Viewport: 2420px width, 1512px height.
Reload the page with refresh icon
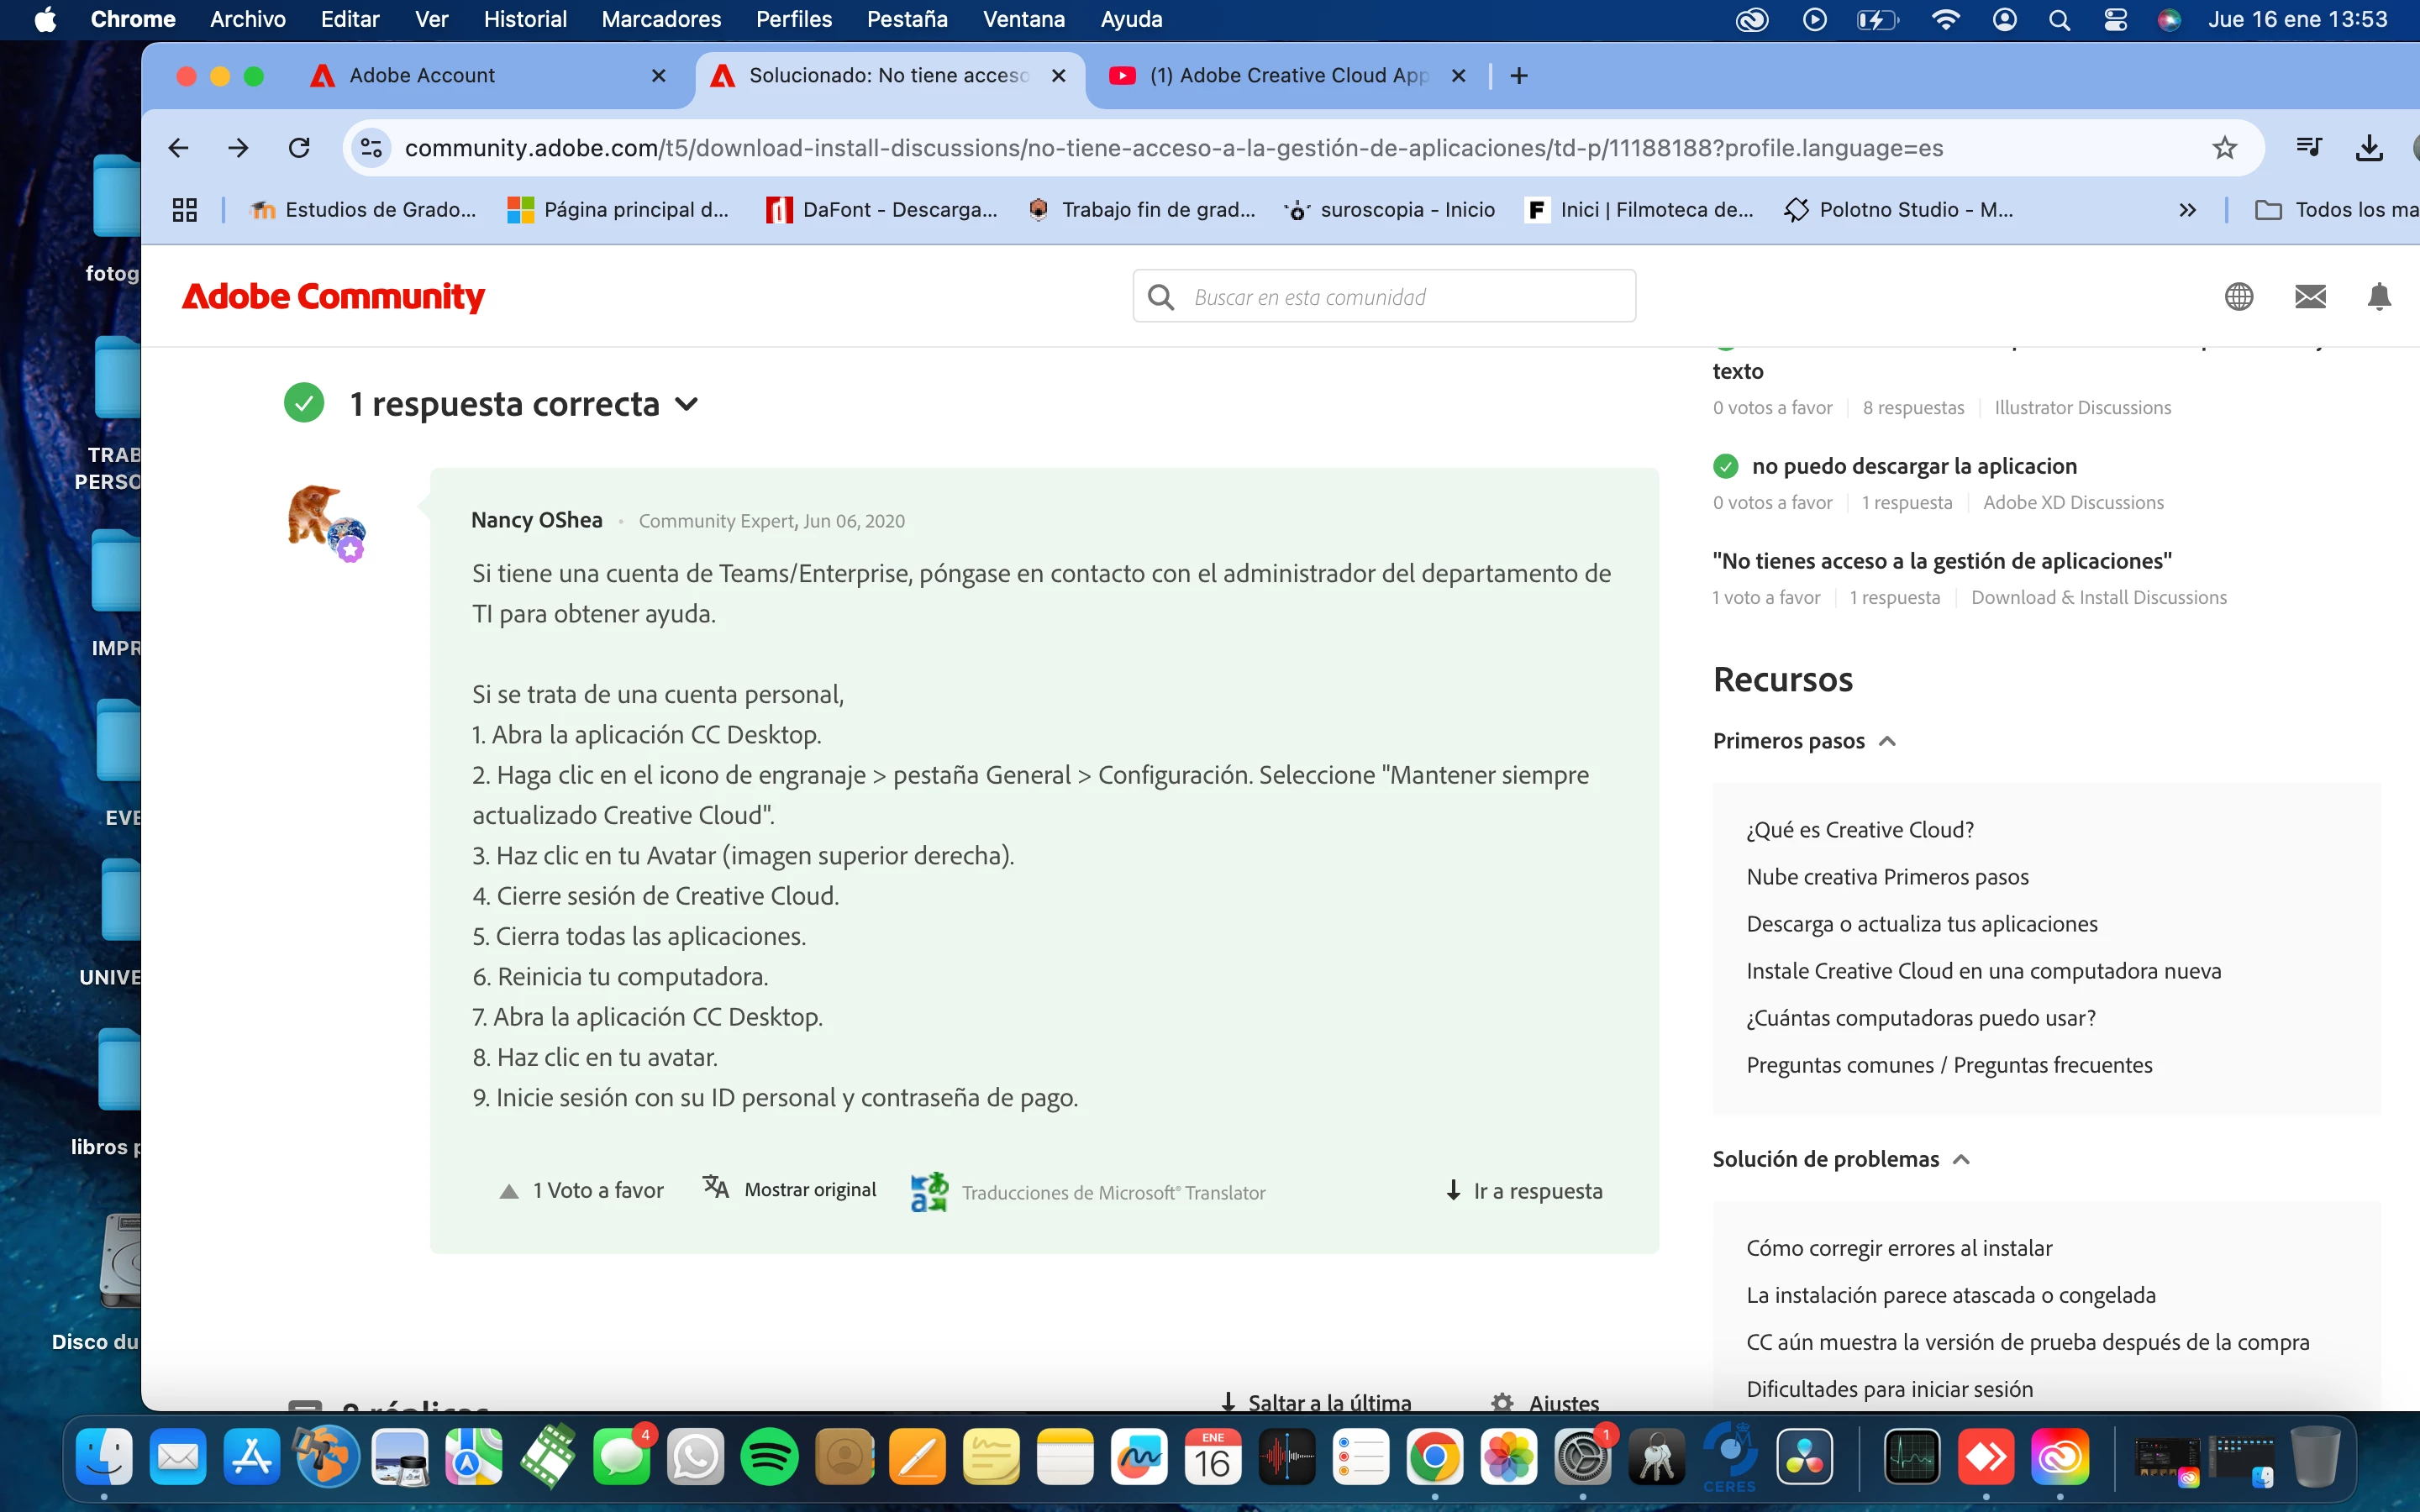(299, 148)
